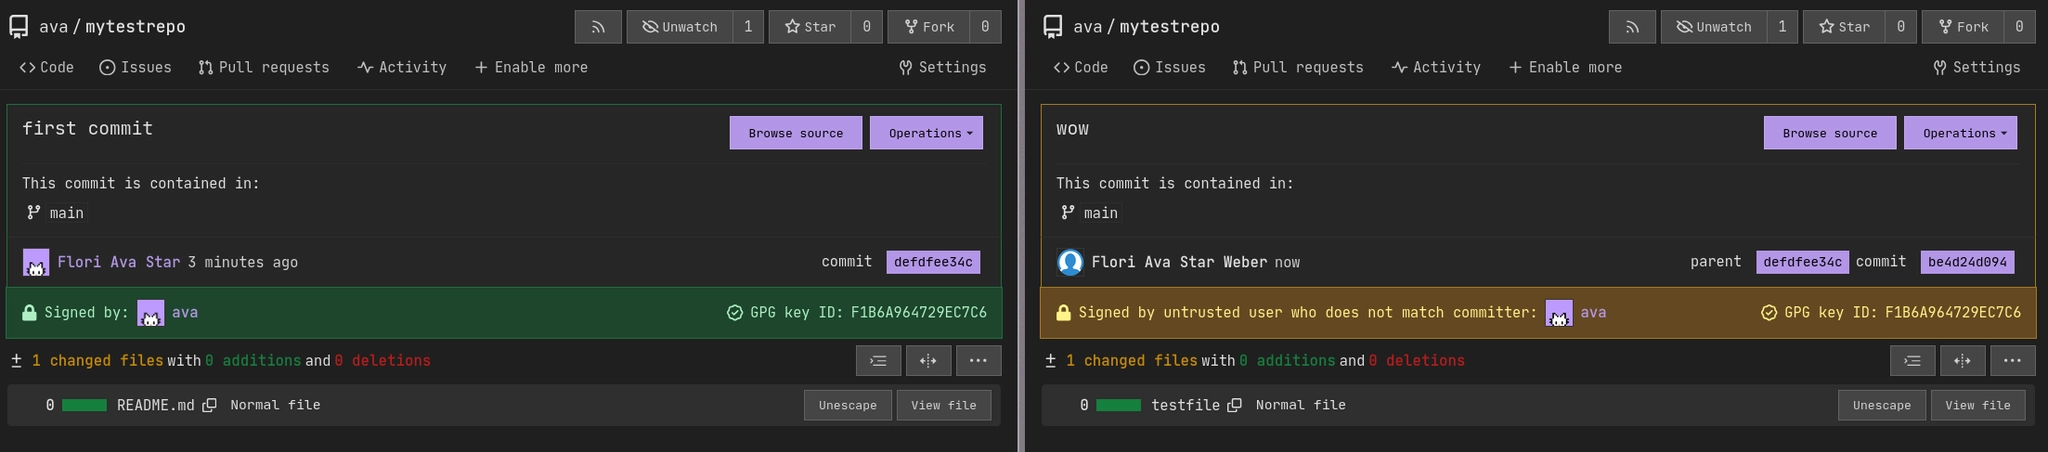Open parent commit defdfee34c in right panel
The width and height of the screenshot is (2048, 452).
(x=1803, y=262)
